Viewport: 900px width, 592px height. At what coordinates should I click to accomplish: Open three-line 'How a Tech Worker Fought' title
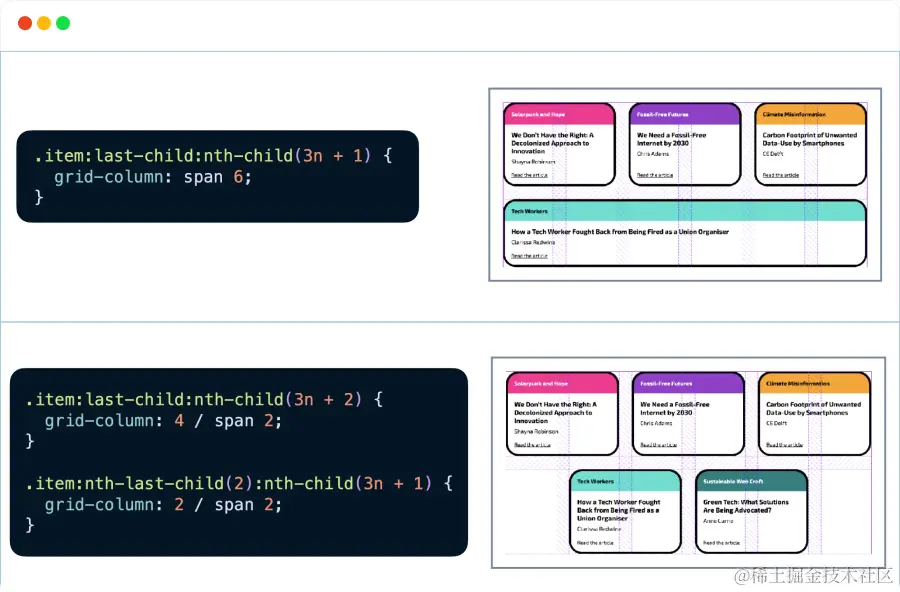(618, 510)
